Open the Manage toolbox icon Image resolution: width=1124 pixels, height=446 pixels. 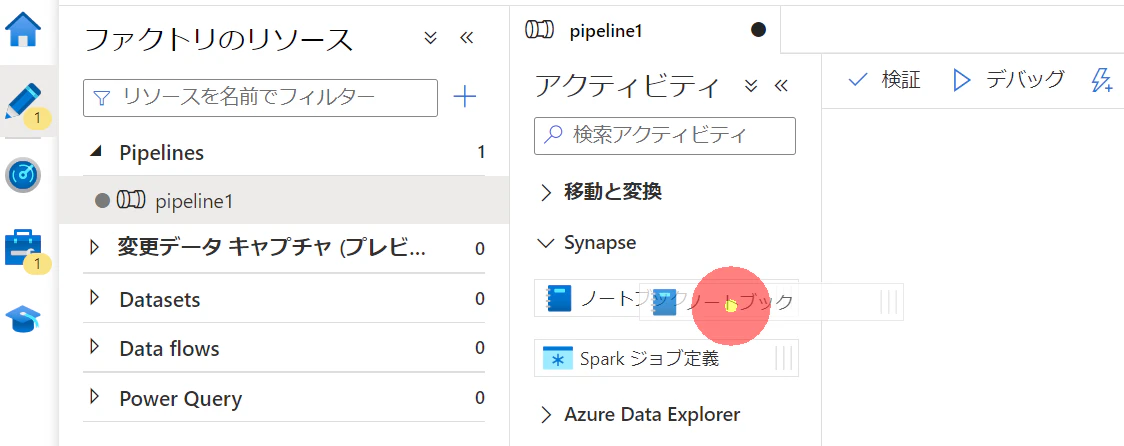pos(23,248)
